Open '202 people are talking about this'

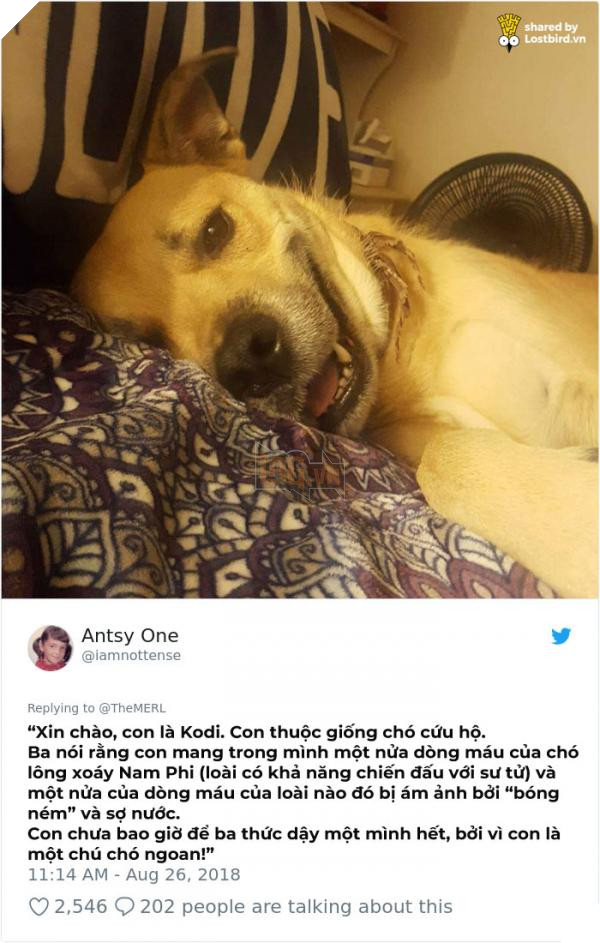pyautogui.click(x=296, y=906)
